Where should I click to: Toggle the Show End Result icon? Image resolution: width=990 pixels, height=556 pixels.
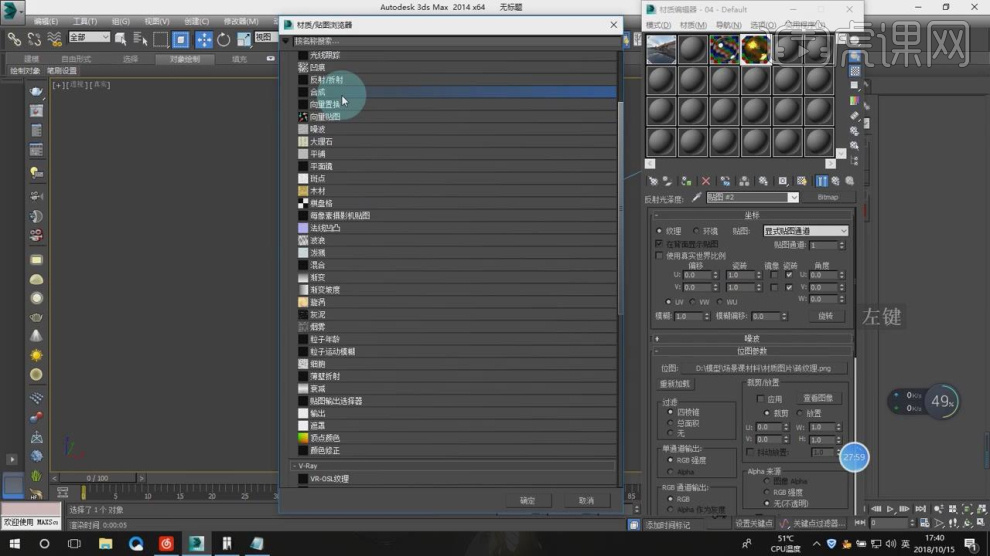pos(821,181)
